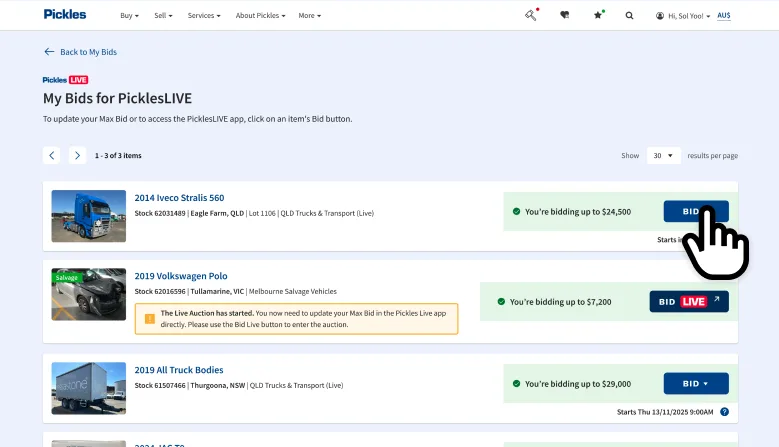Click the user account avatar icon
This screenshot has height=447, width=779.
point(660,16)
